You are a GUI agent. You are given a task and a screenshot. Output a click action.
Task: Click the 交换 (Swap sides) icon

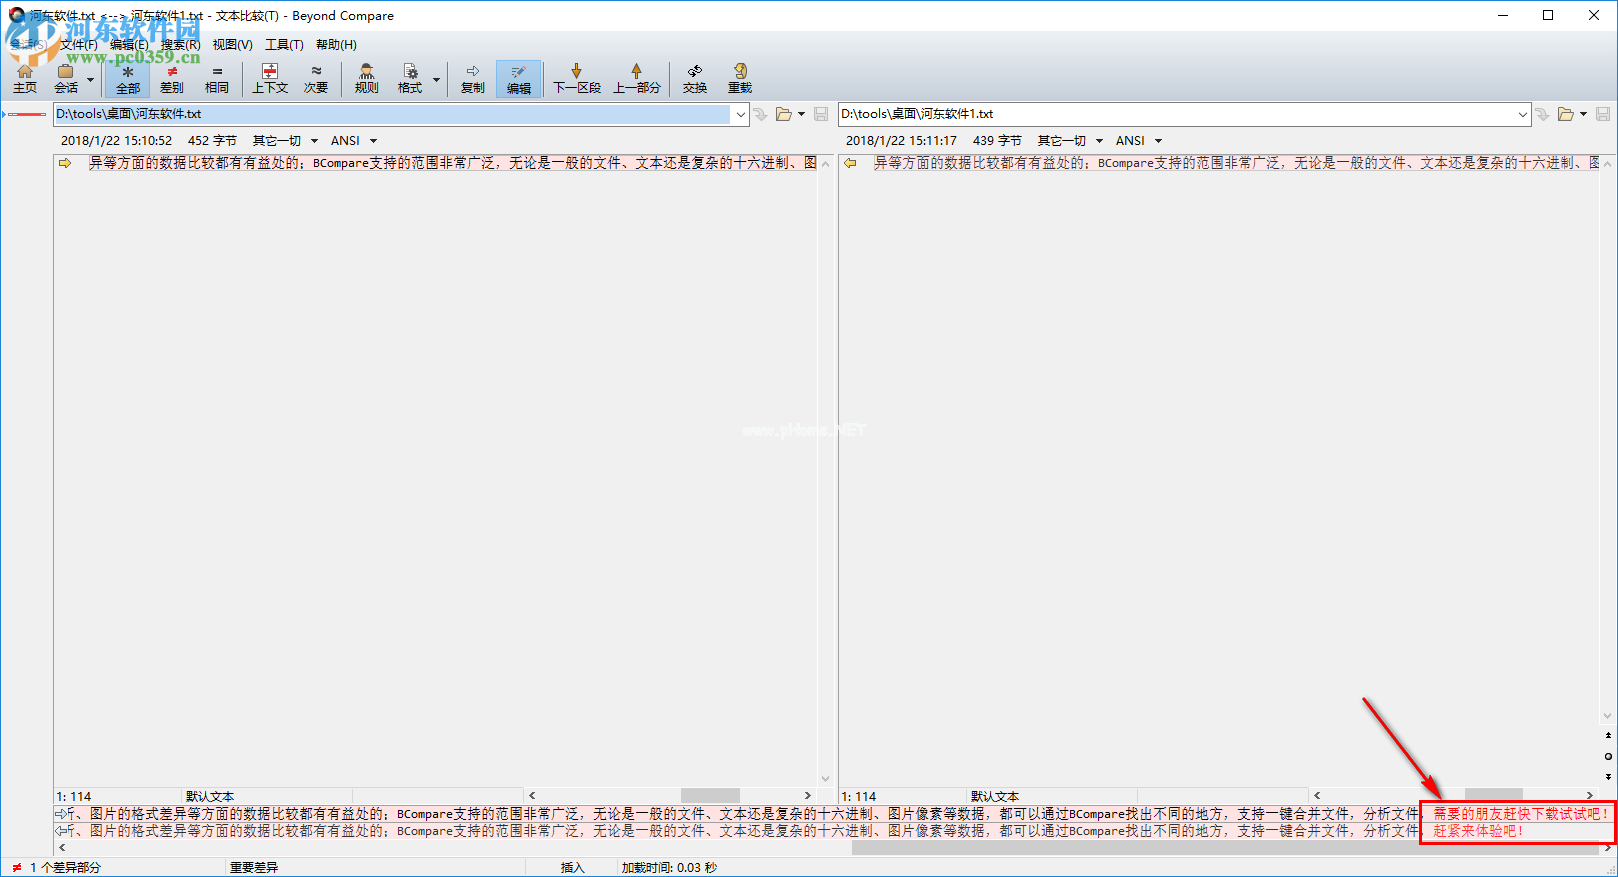pos(695,78)
